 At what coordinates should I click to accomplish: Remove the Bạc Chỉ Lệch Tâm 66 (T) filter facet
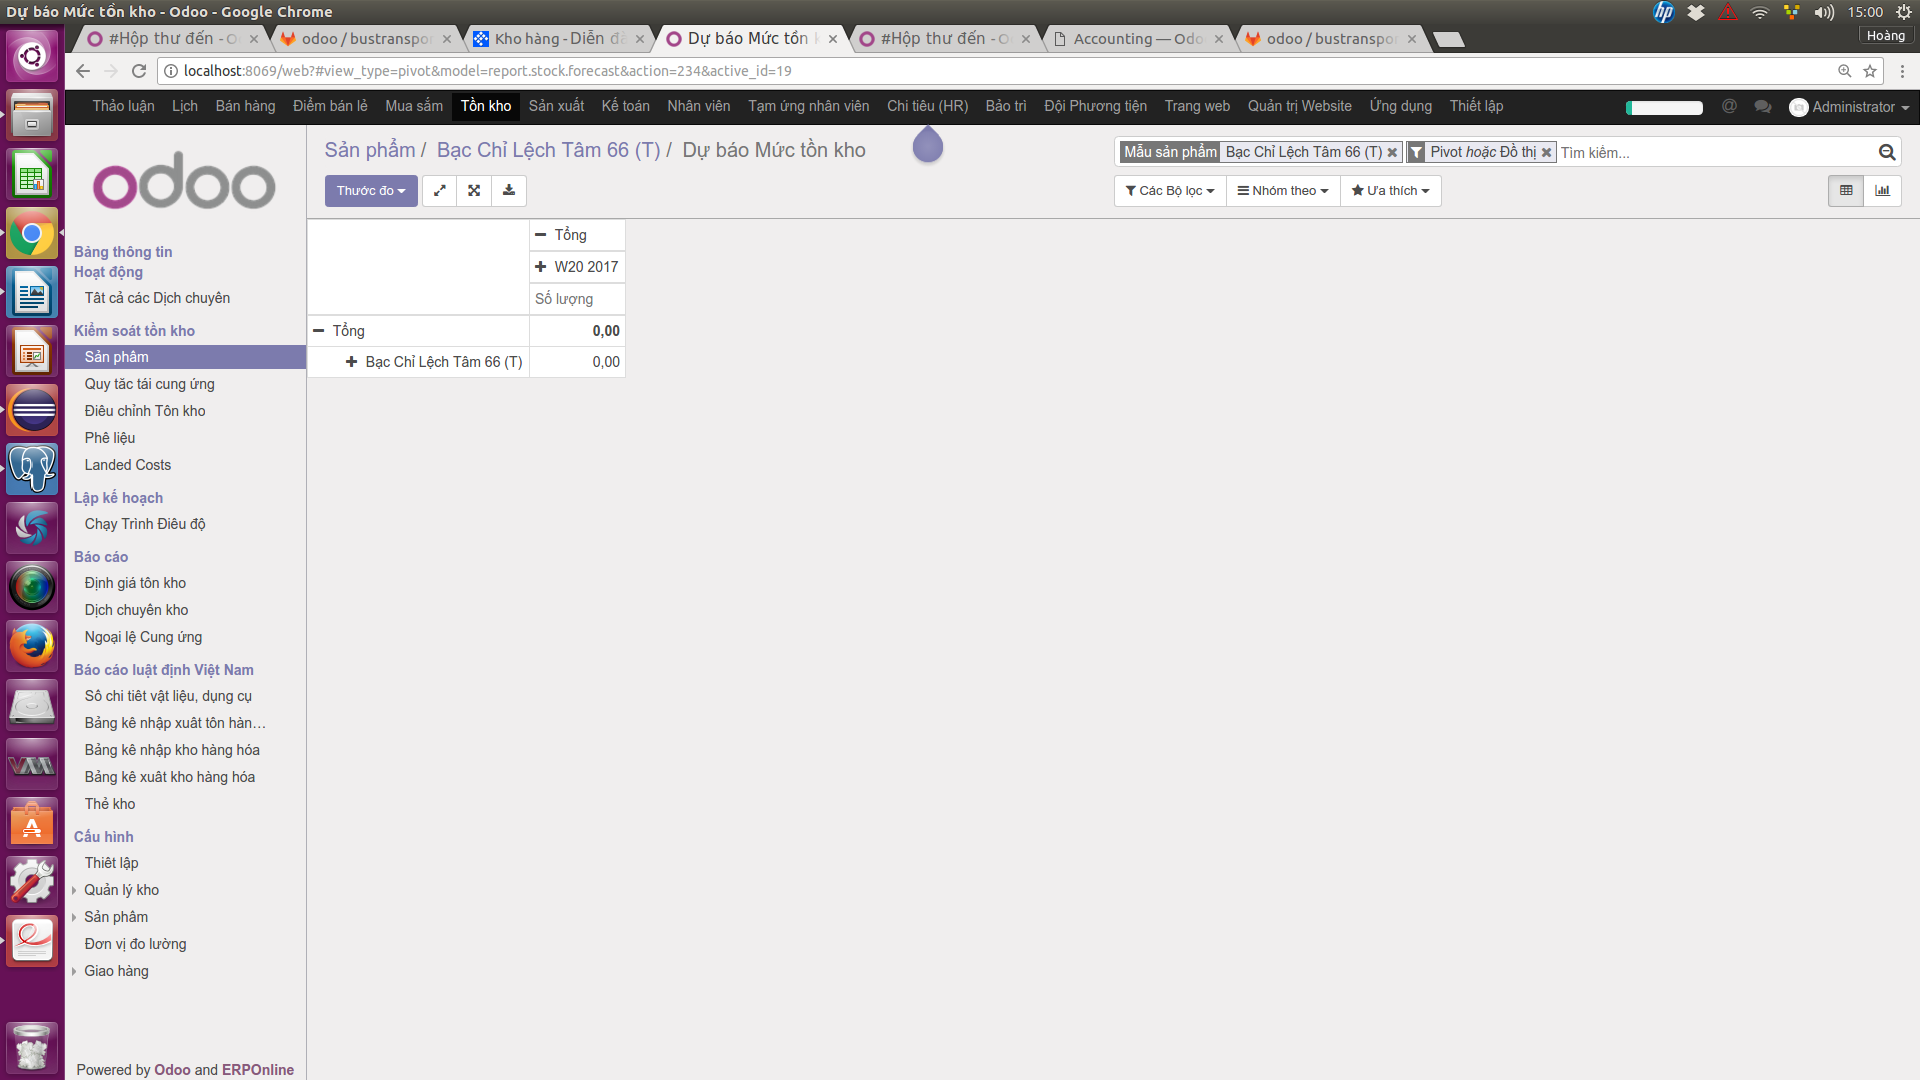tap(1392, 153)
